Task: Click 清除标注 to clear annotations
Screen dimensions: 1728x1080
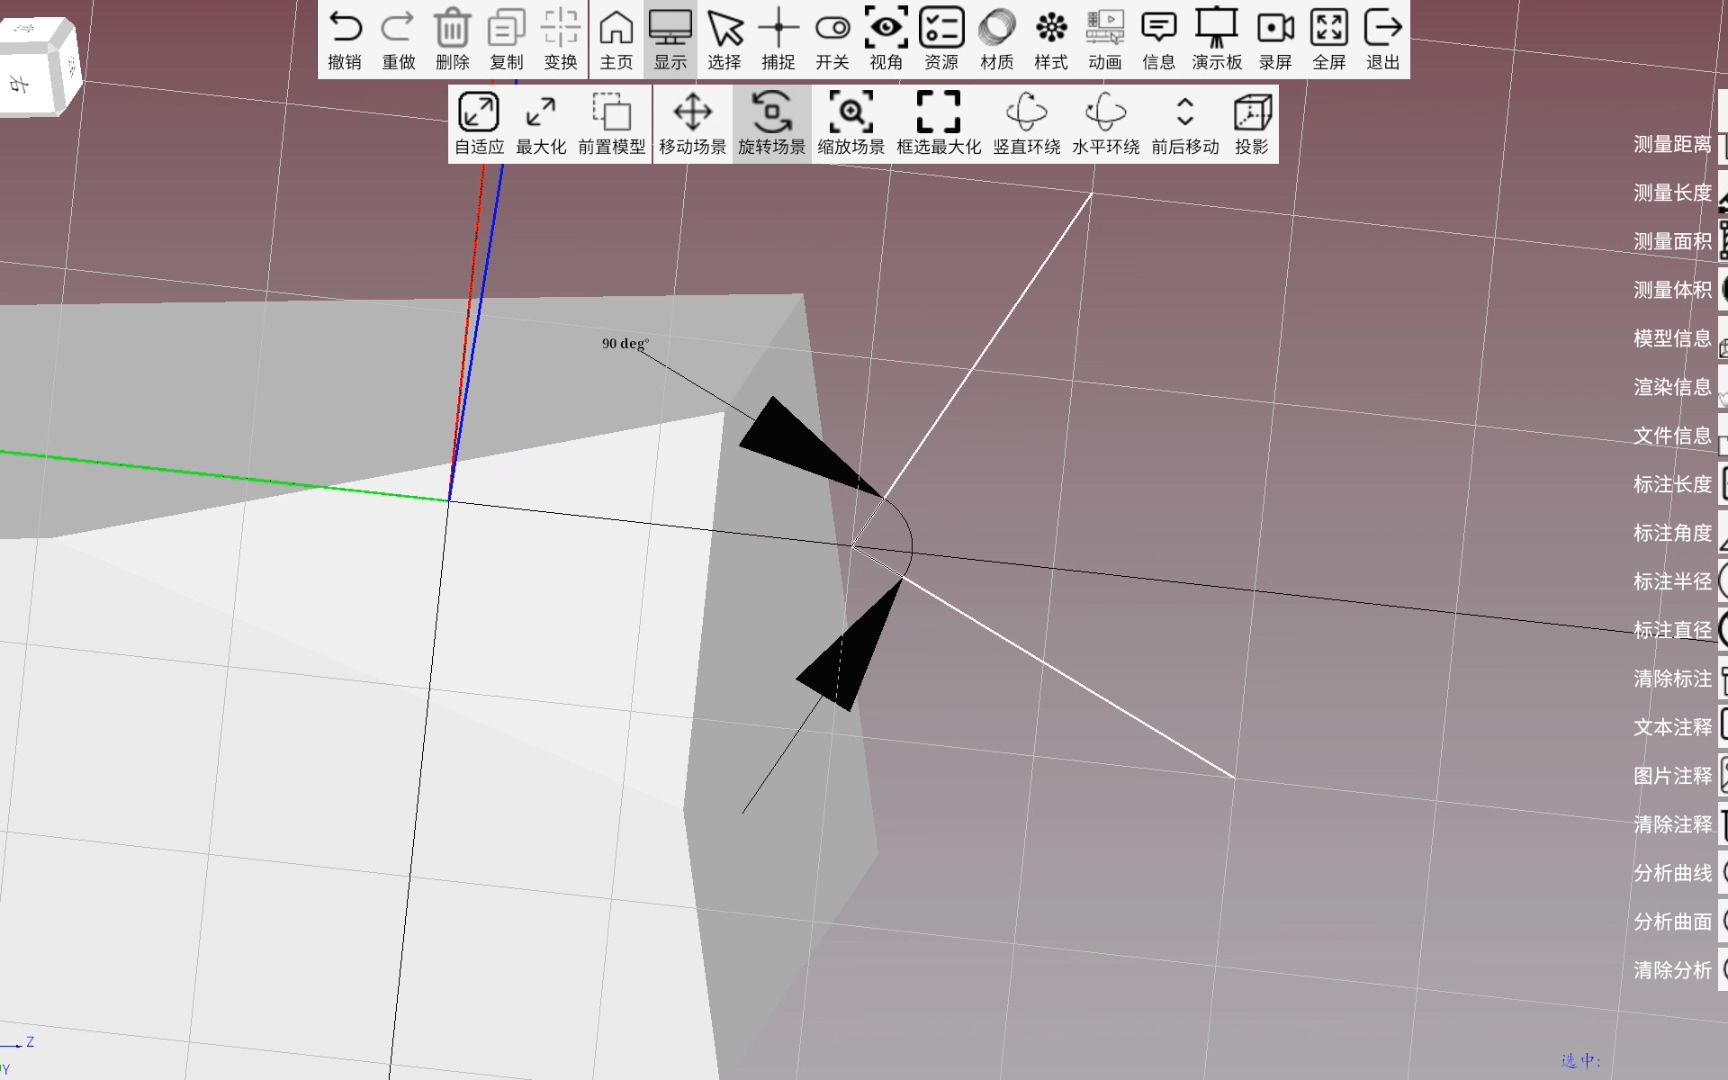Action: pos(1671,678)
